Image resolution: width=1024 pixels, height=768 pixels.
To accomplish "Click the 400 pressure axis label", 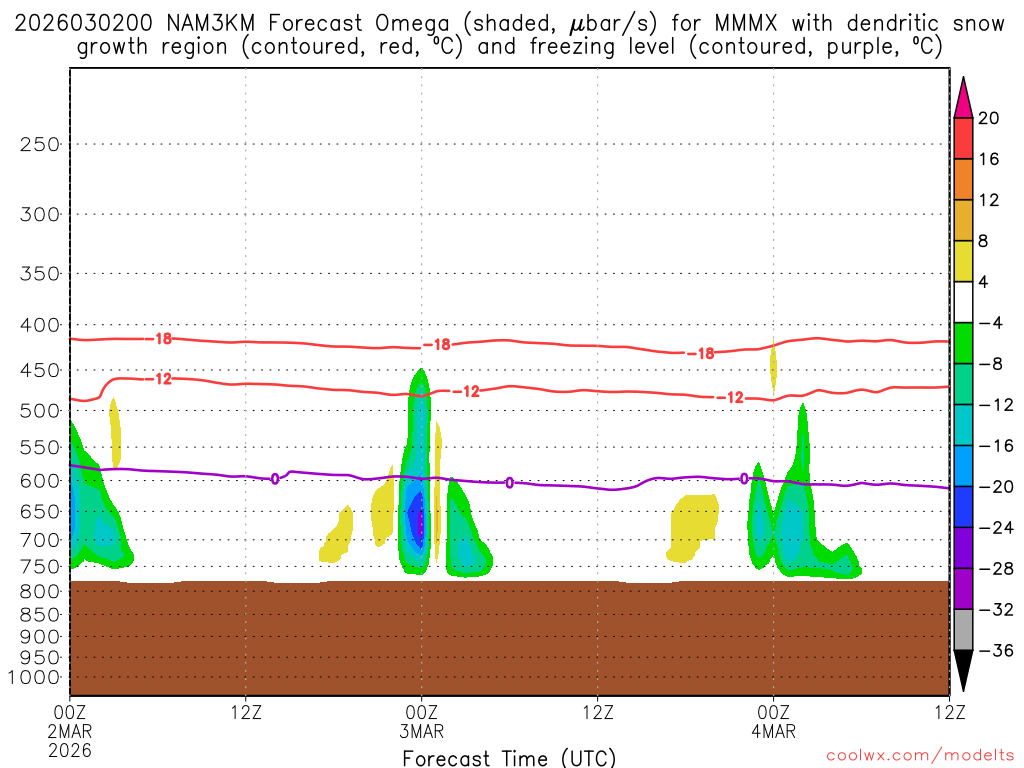I will point(40,325).
